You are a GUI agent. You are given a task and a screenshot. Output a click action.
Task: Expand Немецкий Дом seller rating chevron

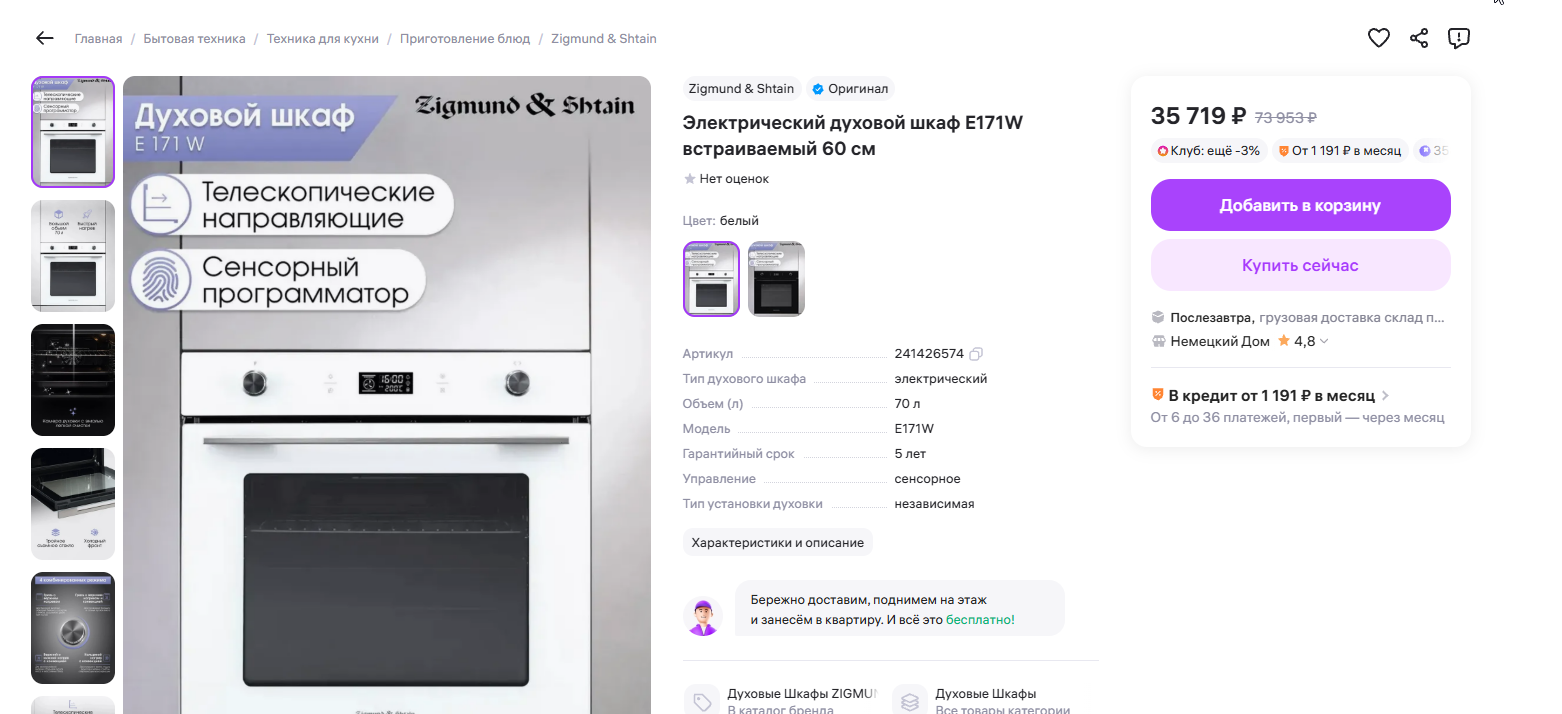(x=1324, y=342)
